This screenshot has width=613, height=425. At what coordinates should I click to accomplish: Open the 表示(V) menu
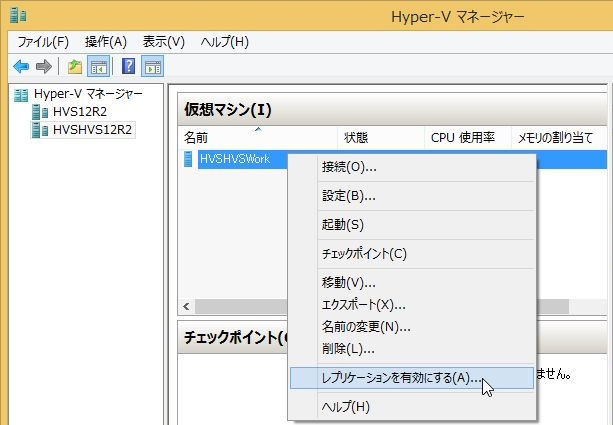pos(163,41)
